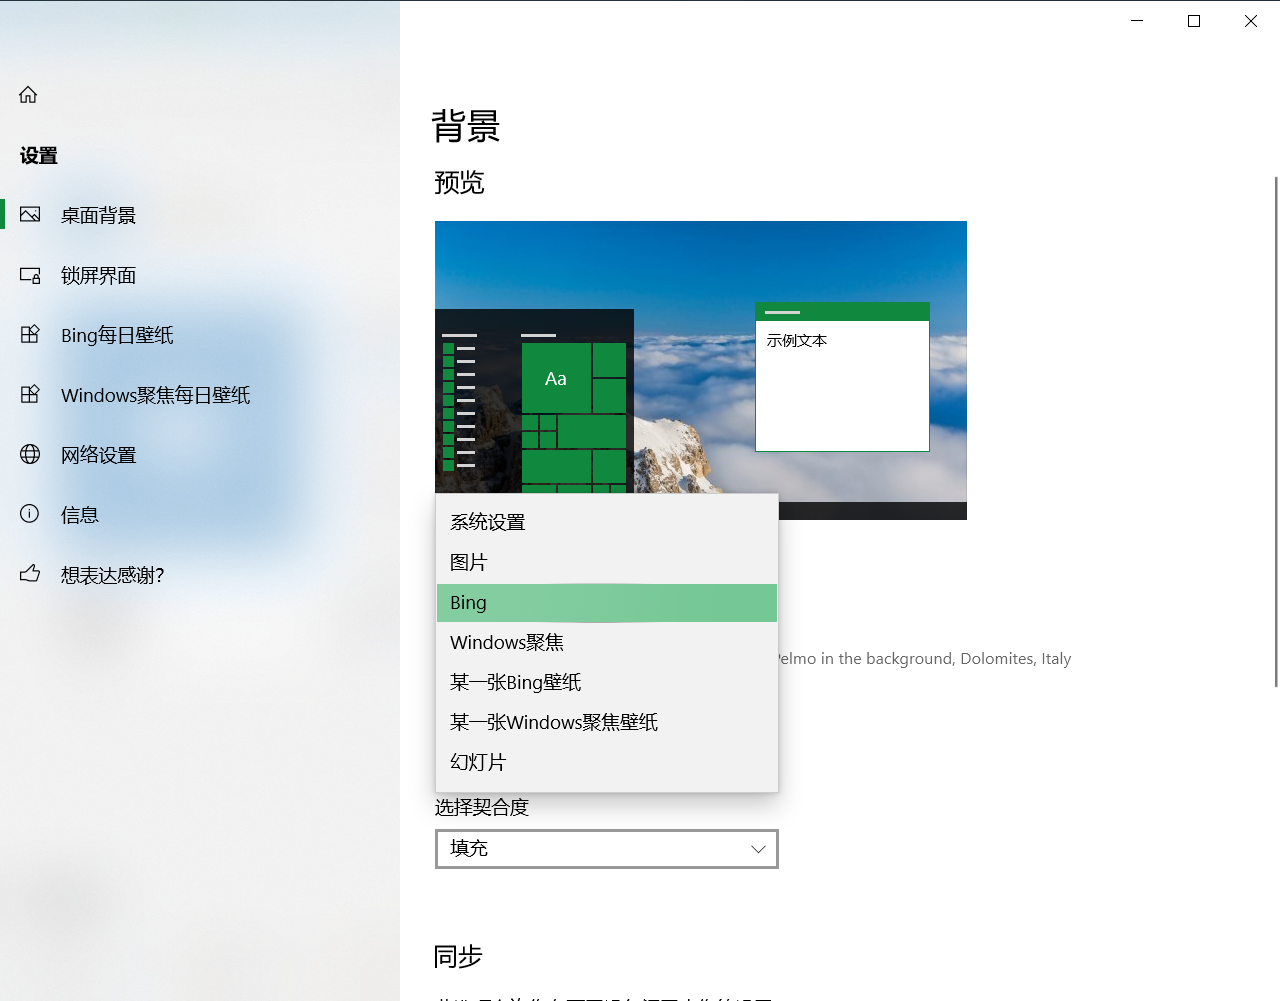Click the lock screen icon beside 锁屏界面
Screen dimensions: 1280x1001
coord(30,275)
